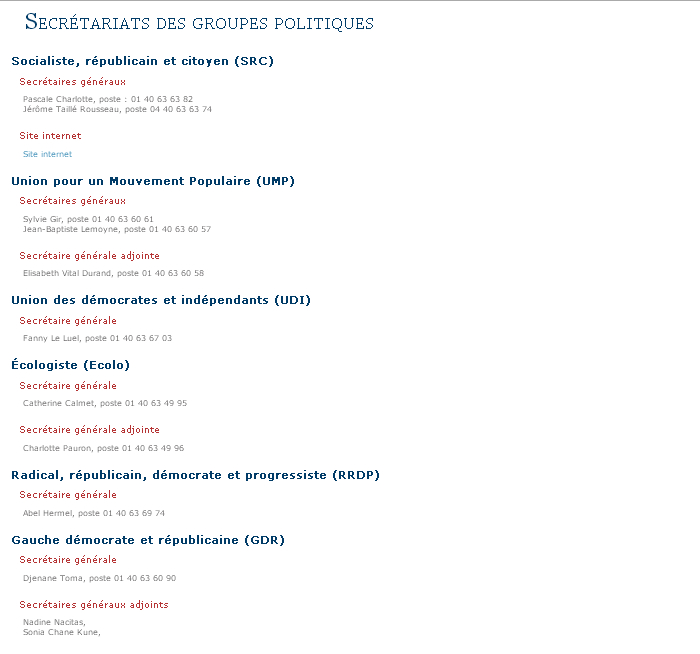Select the Djenane Toma contact line
This screenshot has height=654, width=700.
tap(100, 578)
